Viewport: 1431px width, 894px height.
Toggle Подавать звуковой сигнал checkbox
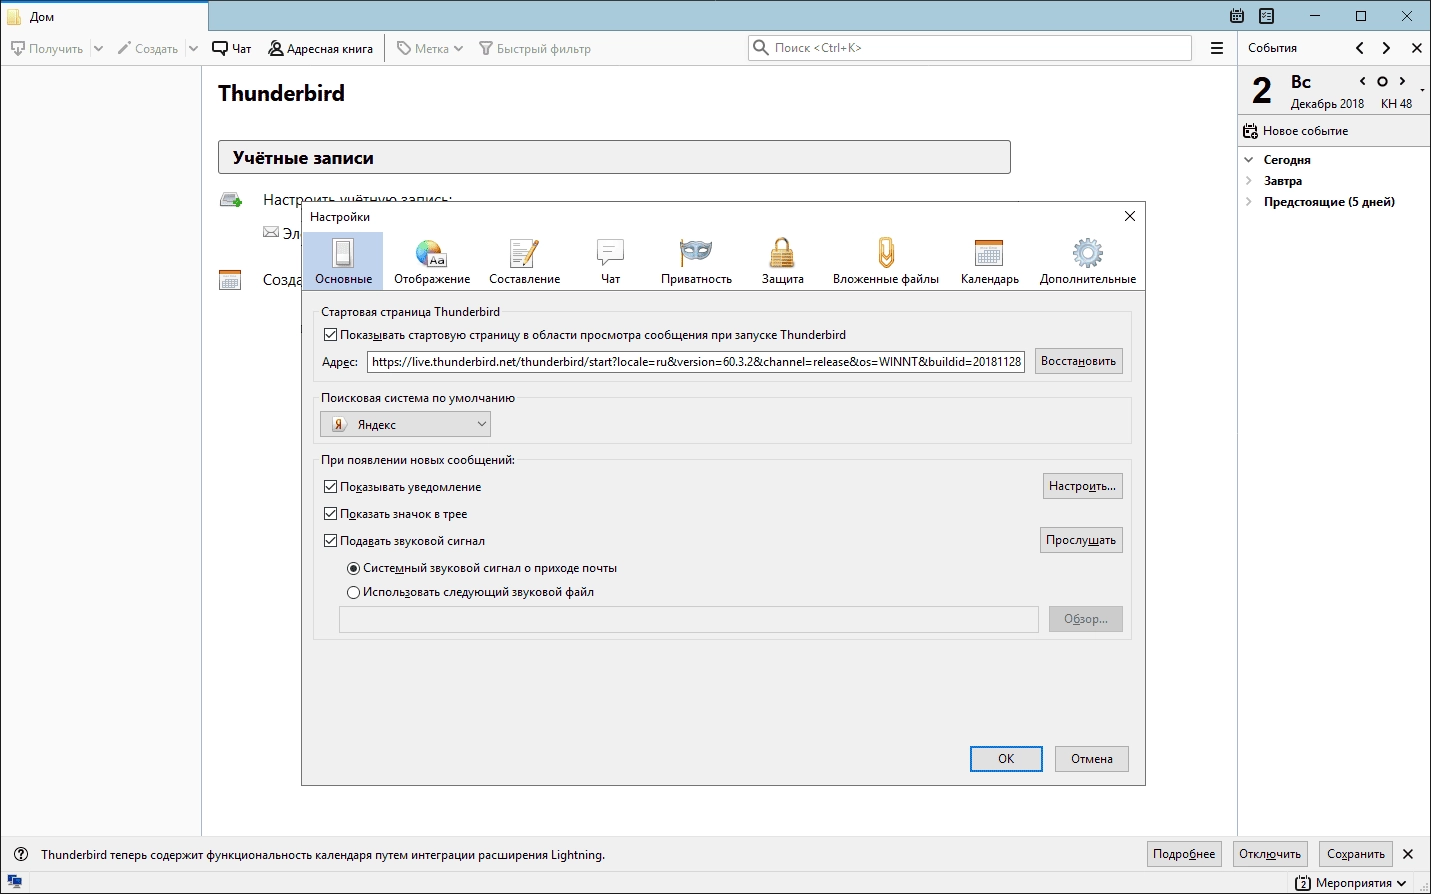(x=331, y=541)
